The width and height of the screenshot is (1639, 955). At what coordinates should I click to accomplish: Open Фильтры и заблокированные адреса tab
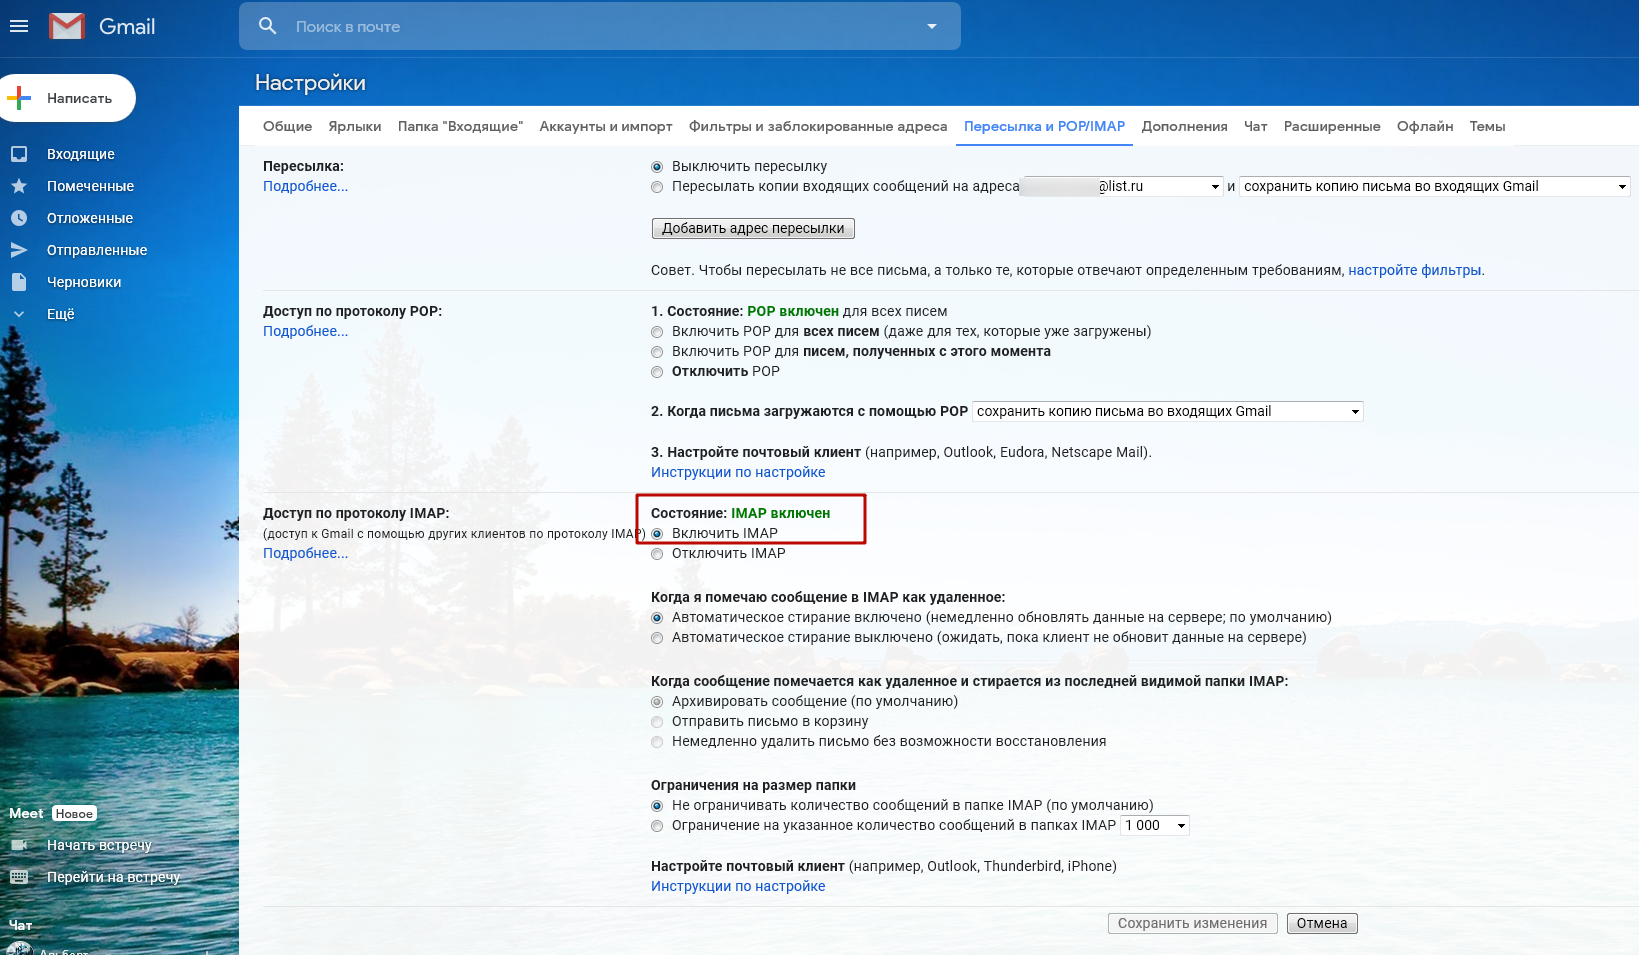(x=818, y=126)
